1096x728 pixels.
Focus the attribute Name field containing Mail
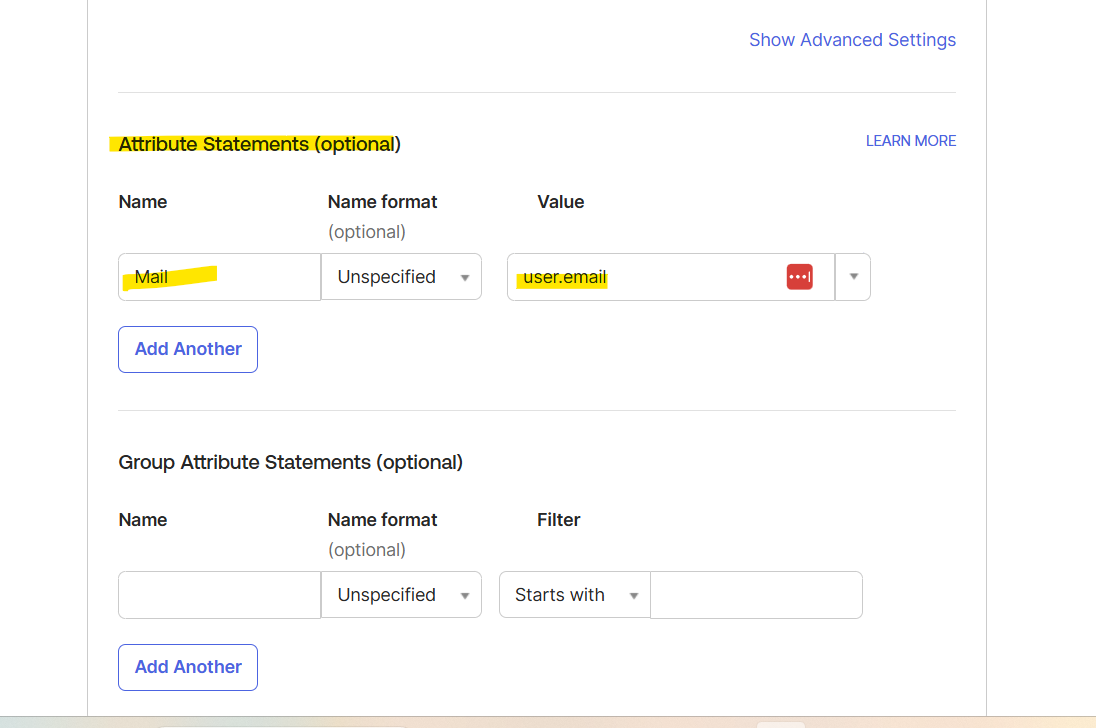coord(219,277)
